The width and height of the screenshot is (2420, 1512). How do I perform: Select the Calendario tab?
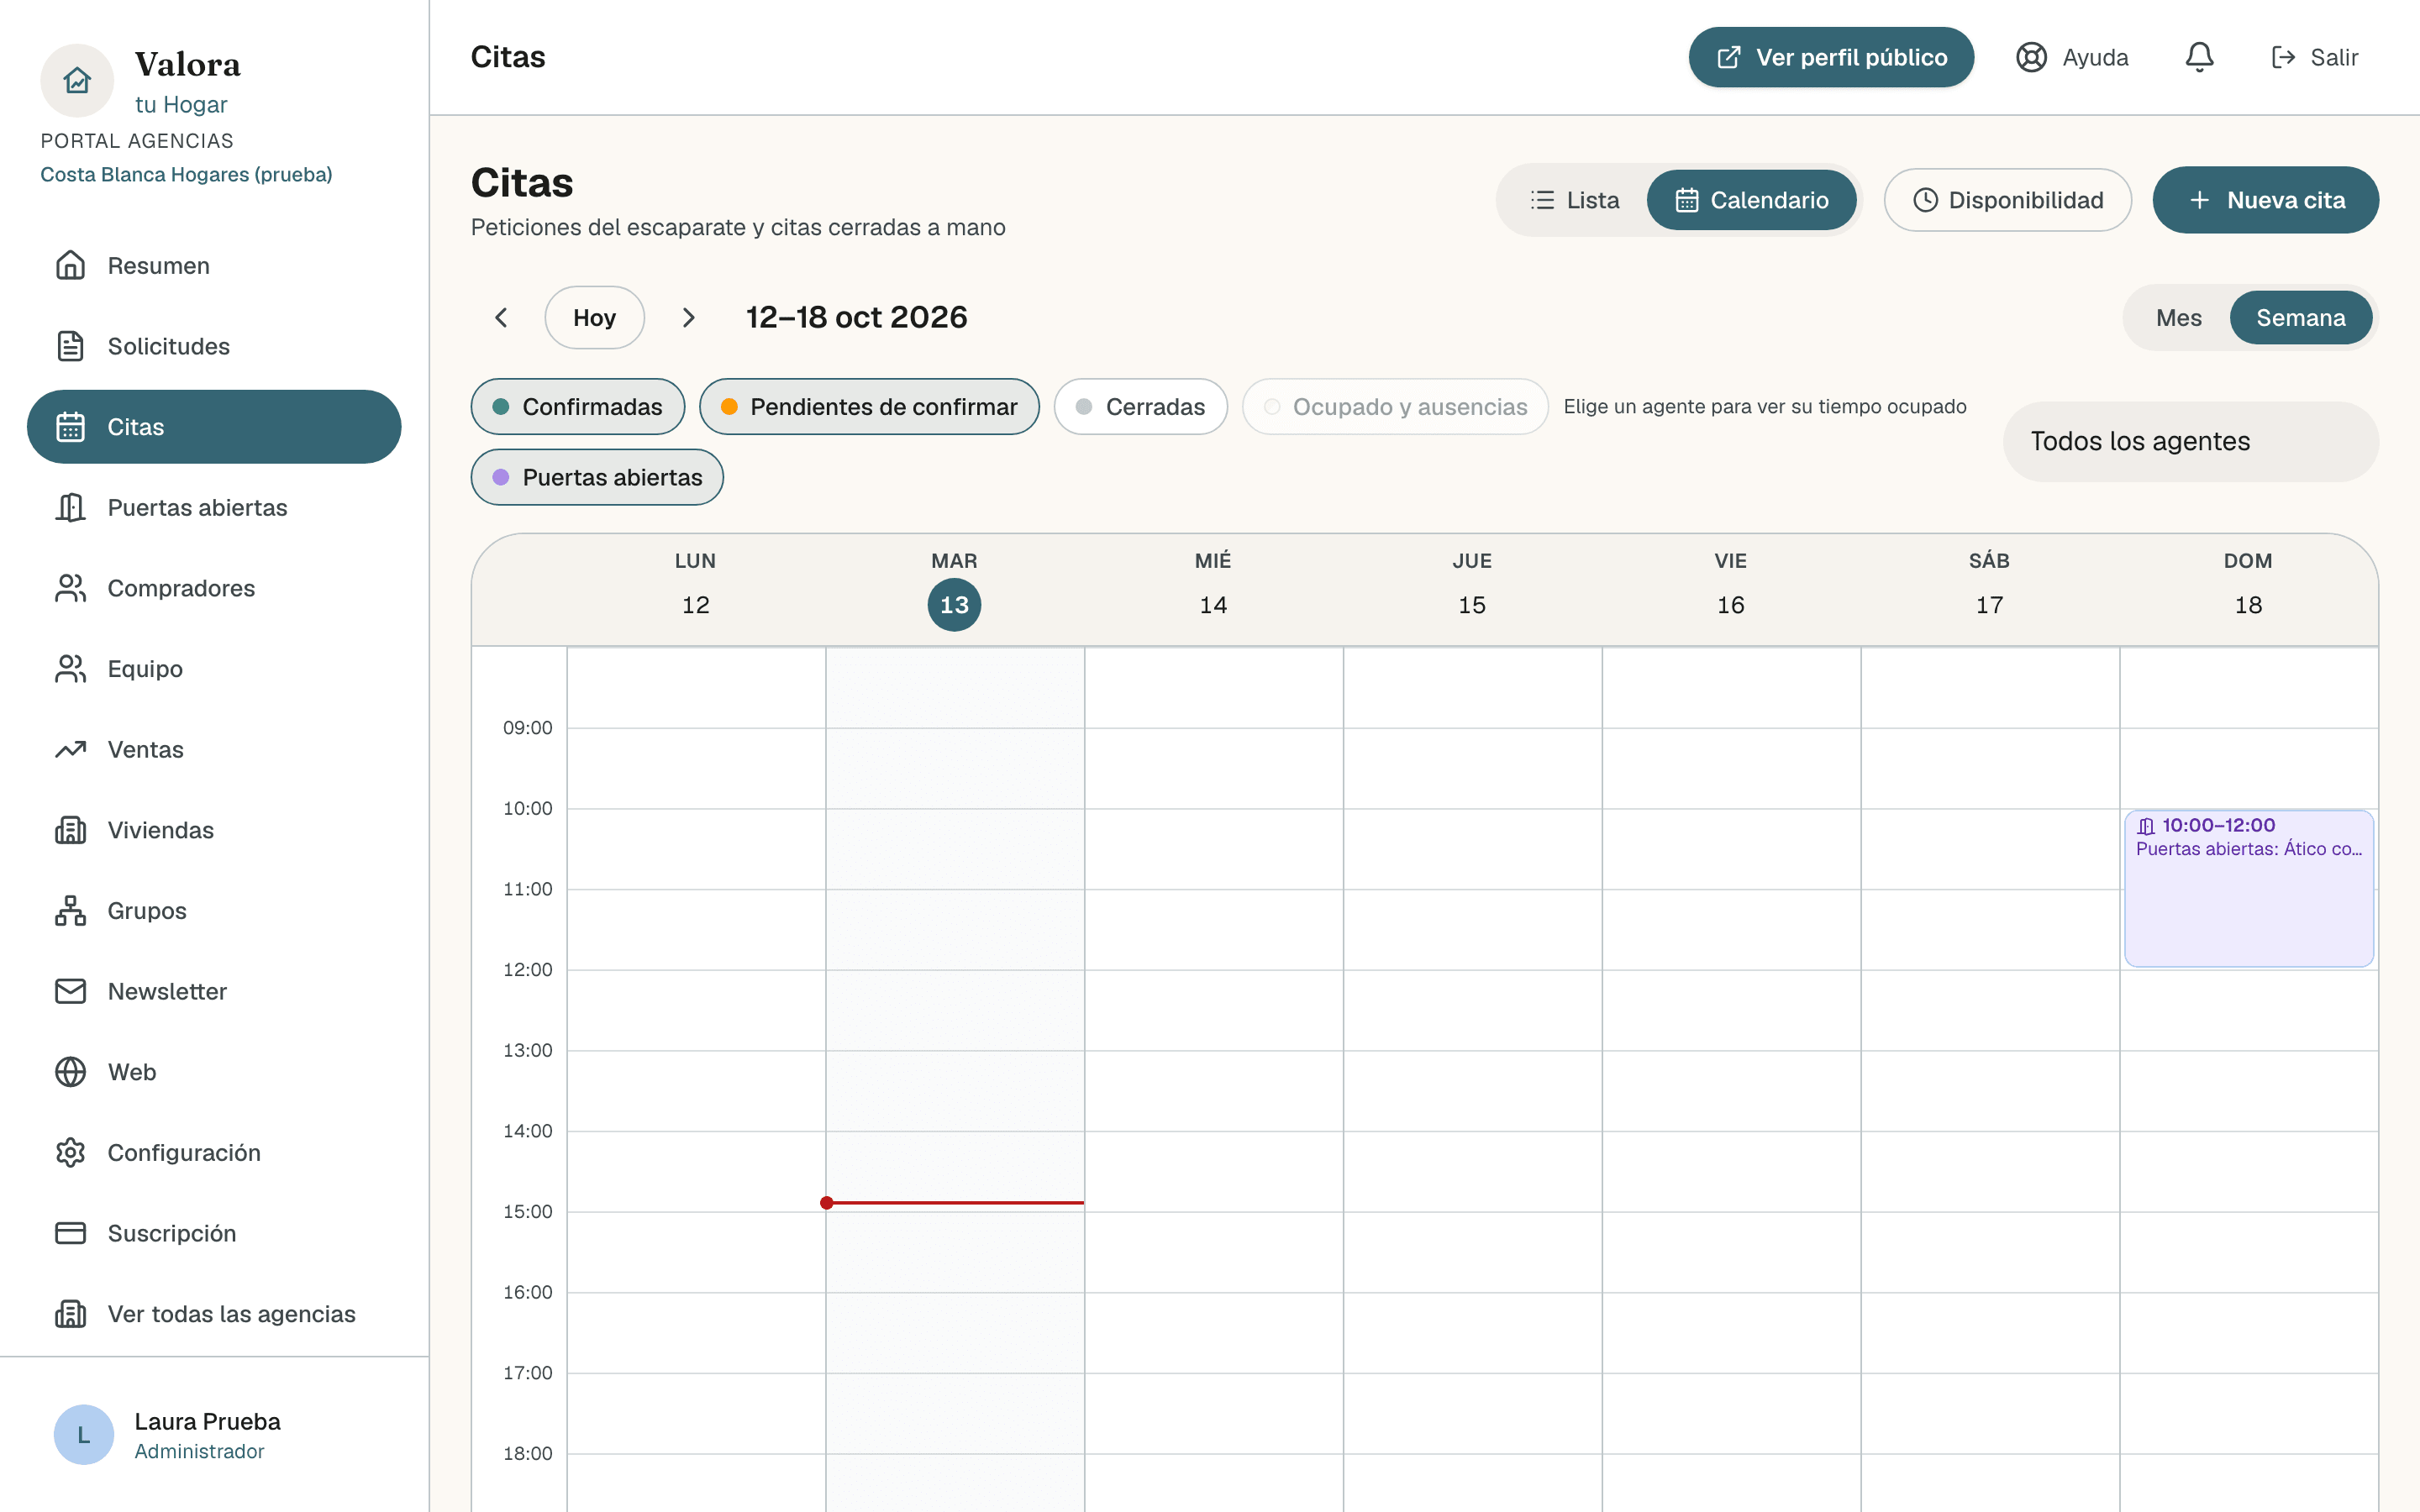[1752, 200]
